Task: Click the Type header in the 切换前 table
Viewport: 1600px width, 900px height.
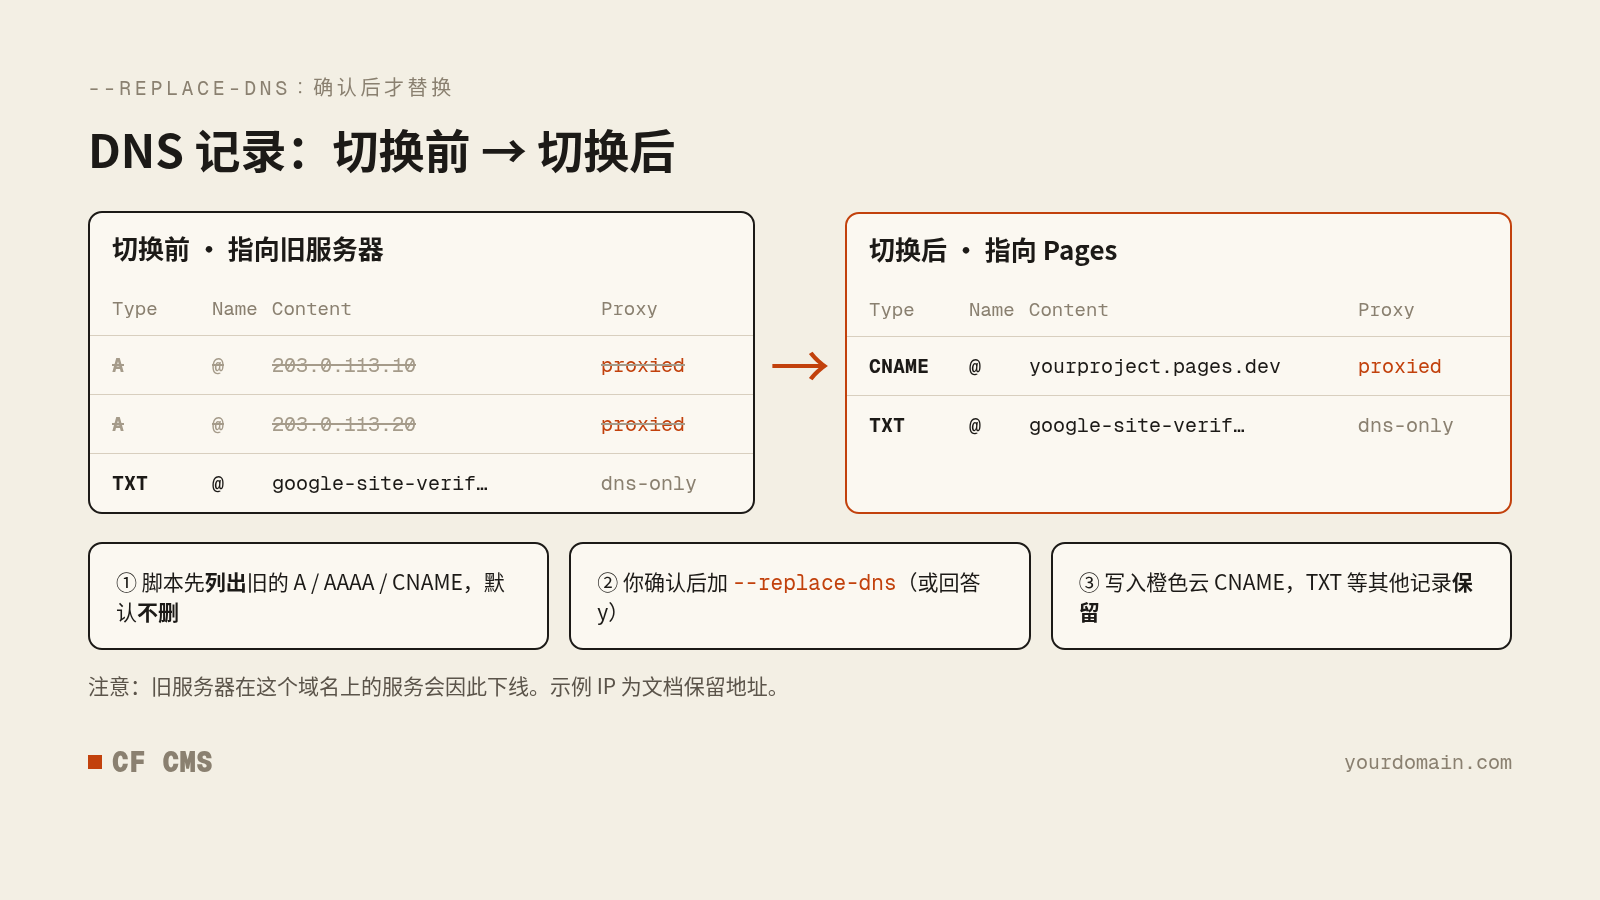Action: click(135, 309)
